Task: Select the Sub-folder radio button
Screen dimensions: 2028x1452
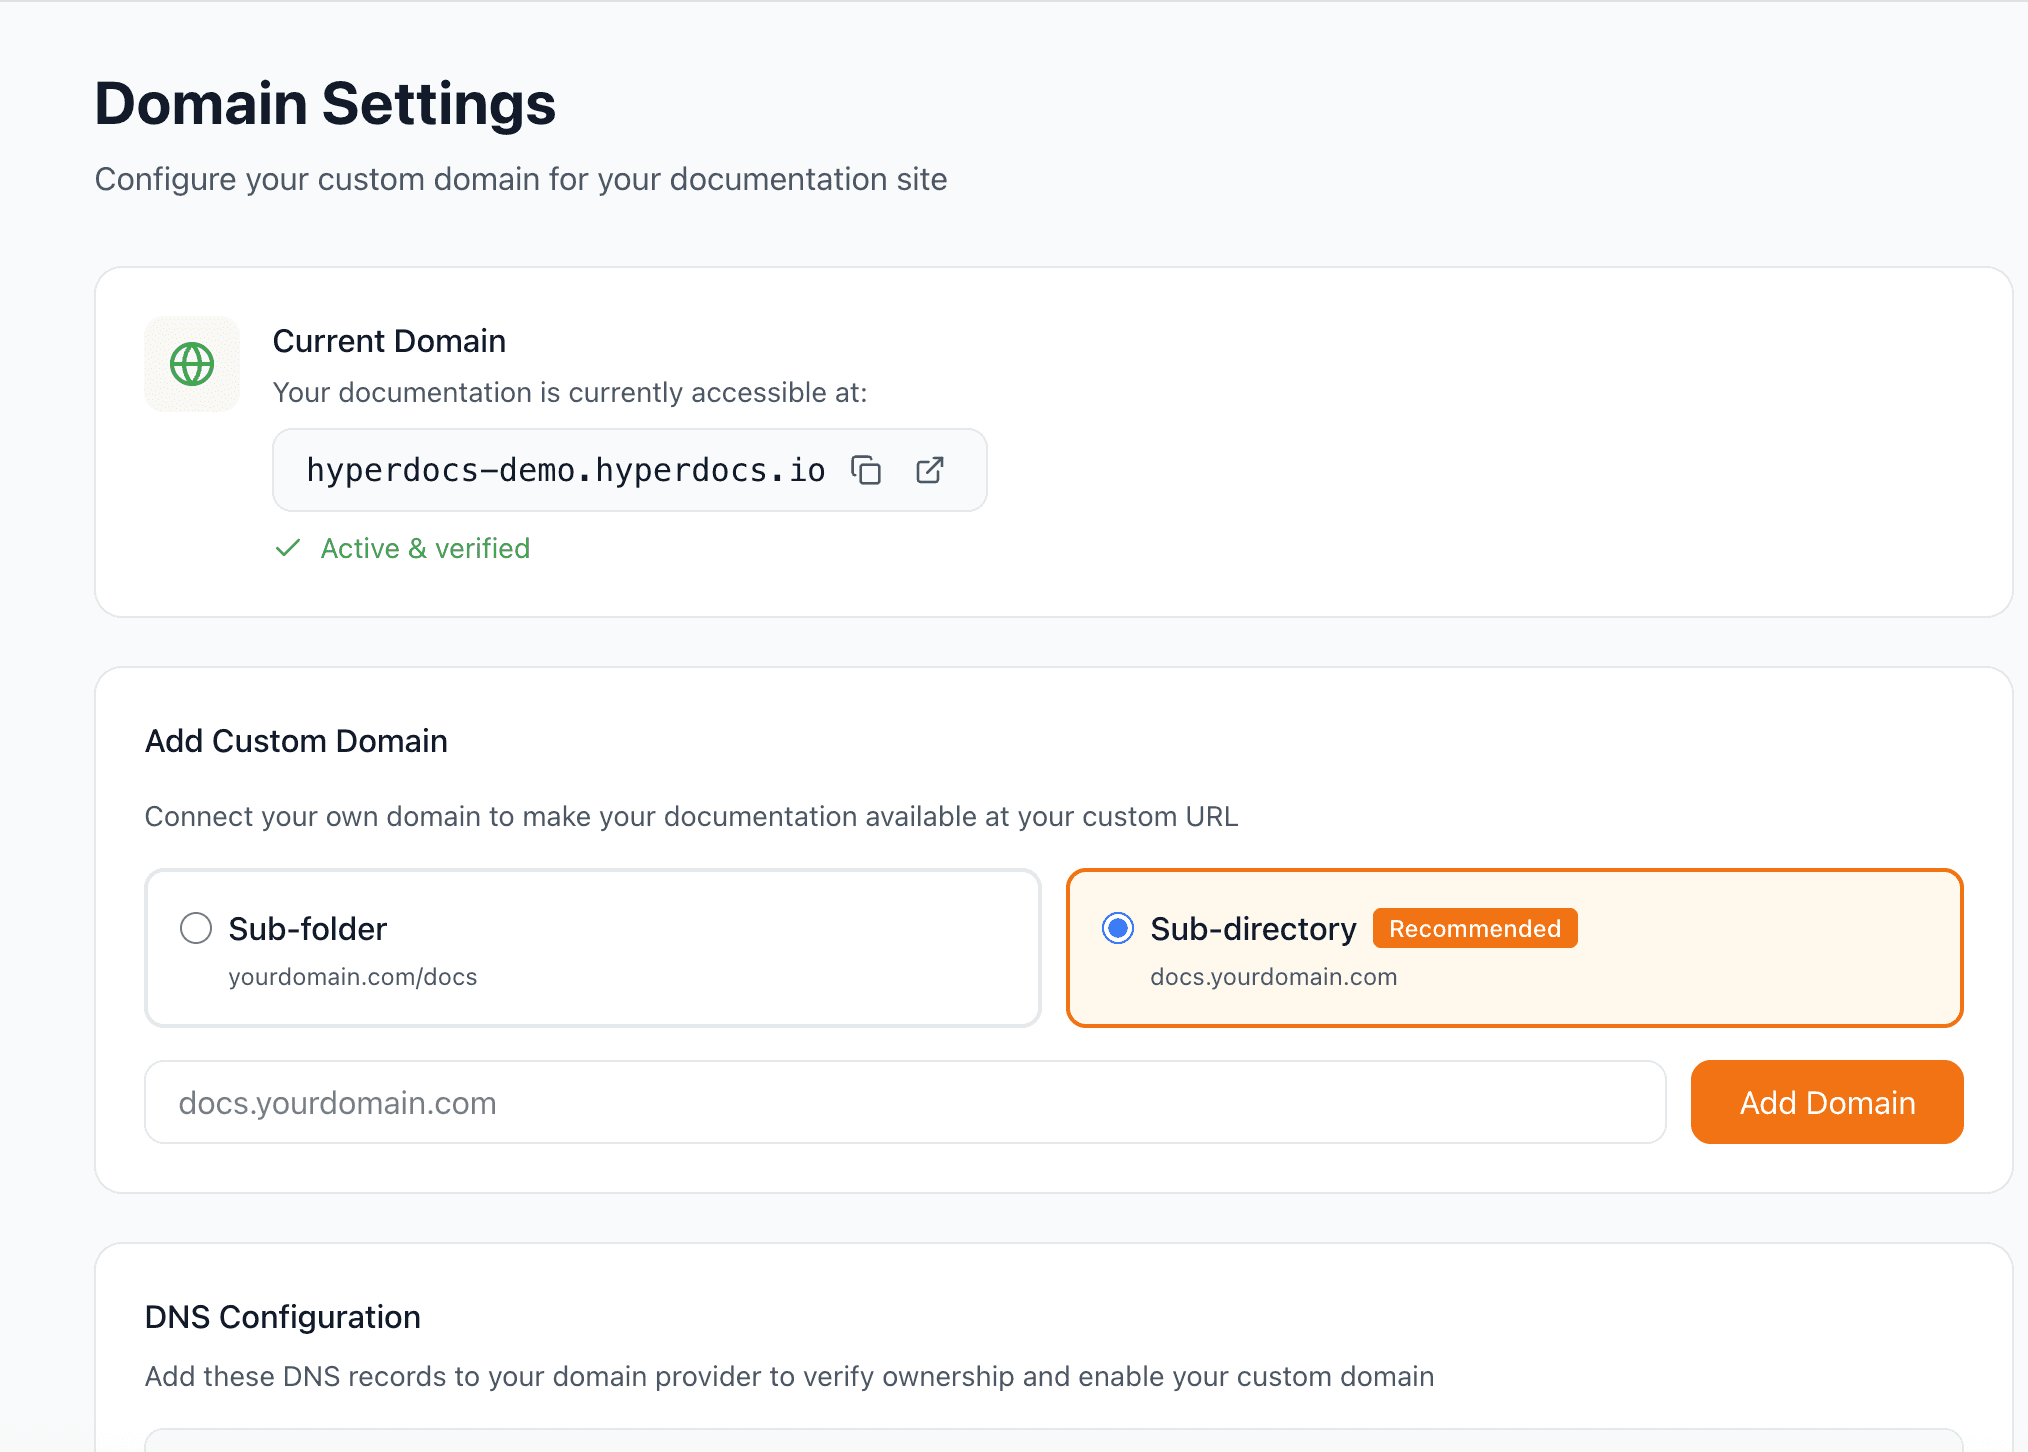Action: click(x=196, y=928)
